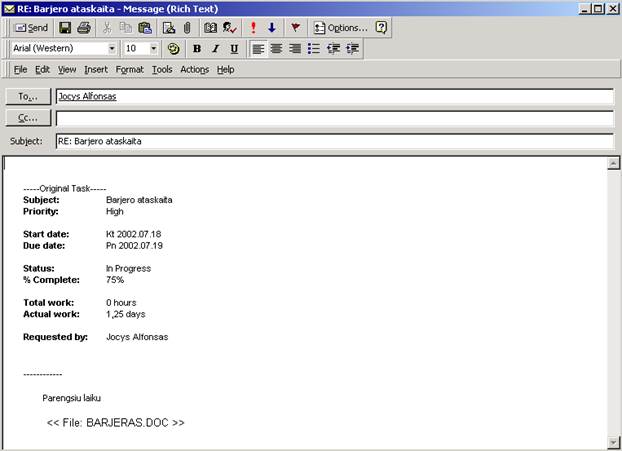Toggle Underline formatting
This screenshot has width=622, height=451.
click(234, 49)
